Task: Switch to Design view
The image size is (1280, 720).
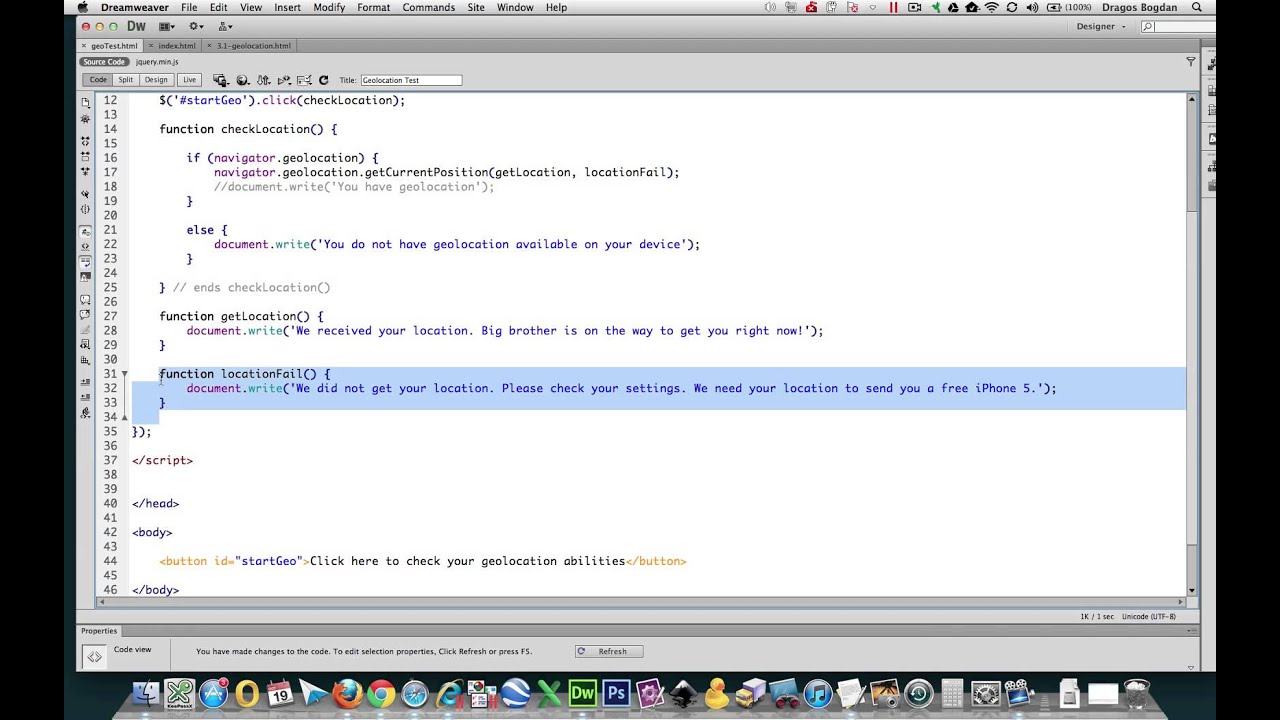Action: tap(156, 80)
